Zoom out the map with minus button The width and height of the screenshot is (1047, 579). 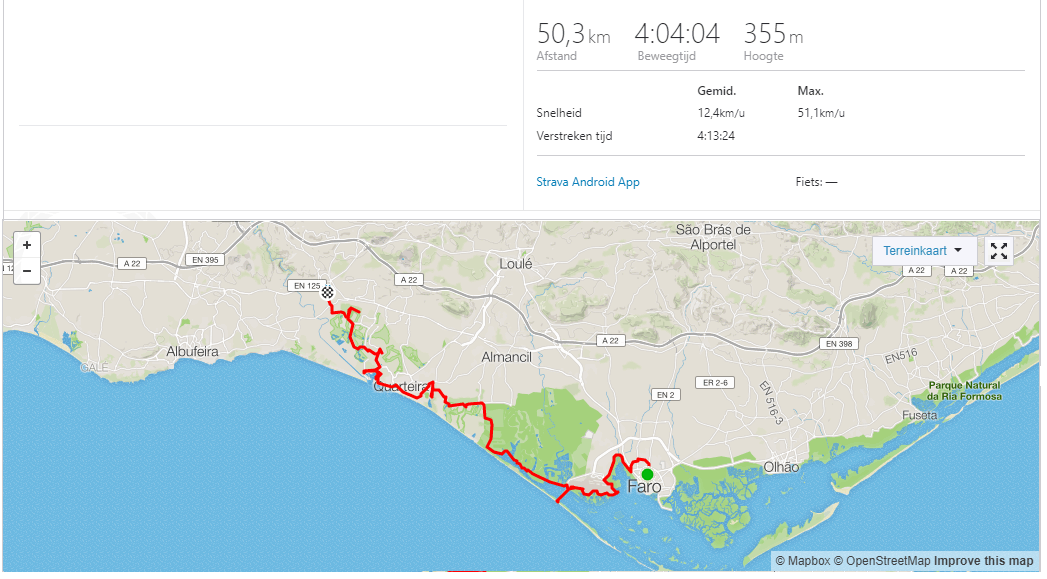pyautogui.click(x=27, y=271)
